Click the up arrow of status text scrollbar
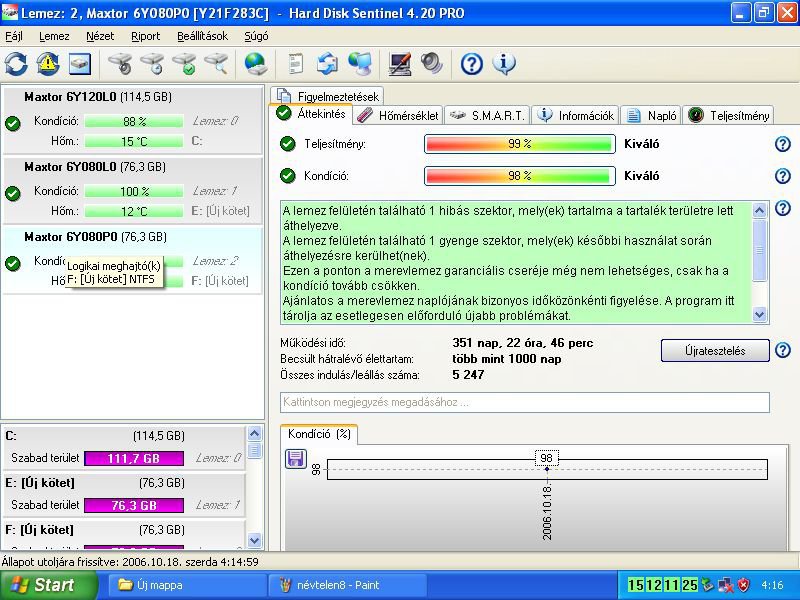 759,210
